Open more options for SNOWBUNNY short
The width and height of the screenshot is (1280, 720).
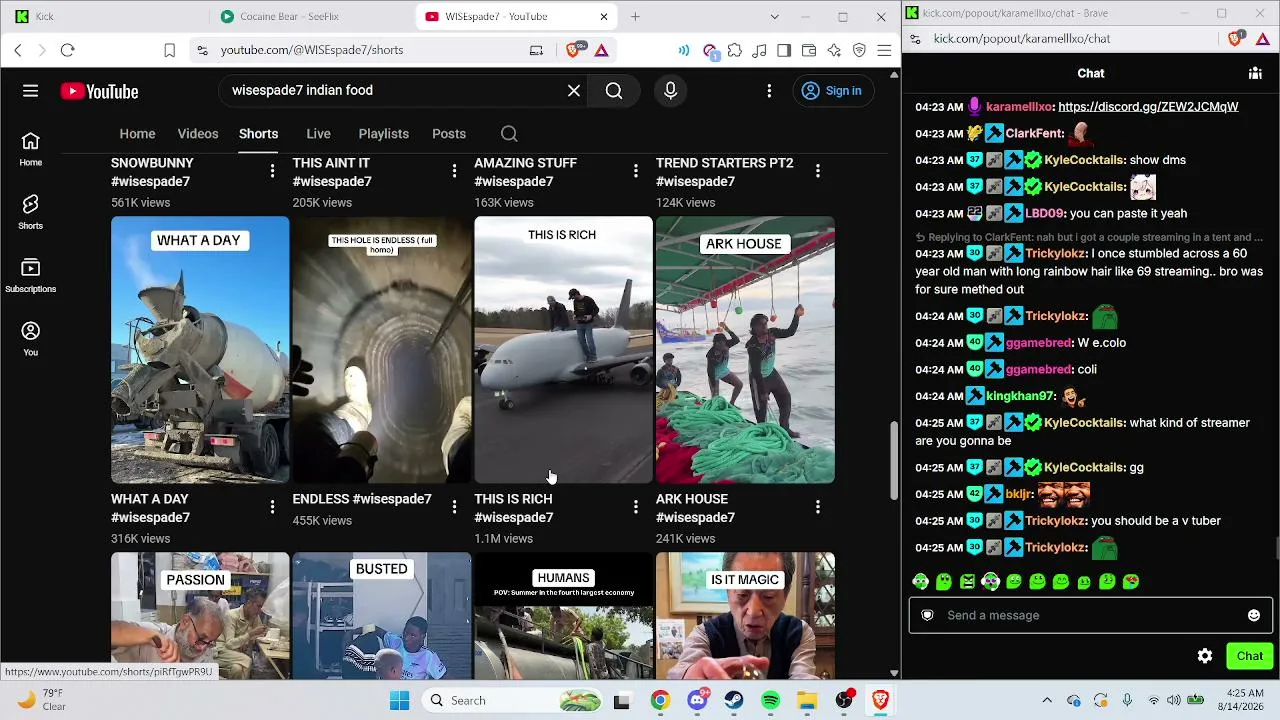coord(272,172)
